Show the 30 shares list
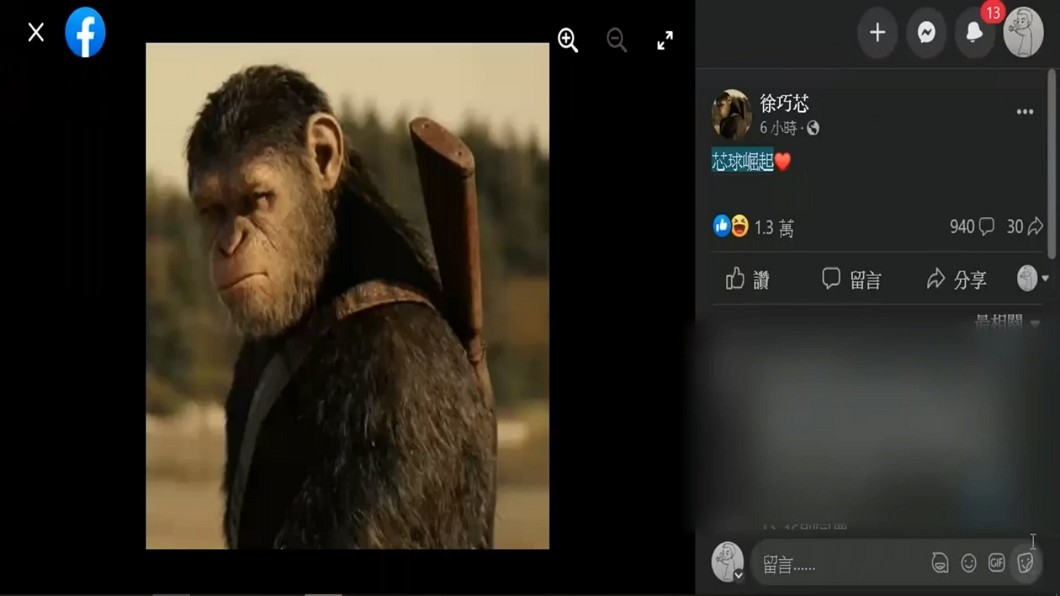This screenshot has width=1060, height=596. tap(1024, 226)
